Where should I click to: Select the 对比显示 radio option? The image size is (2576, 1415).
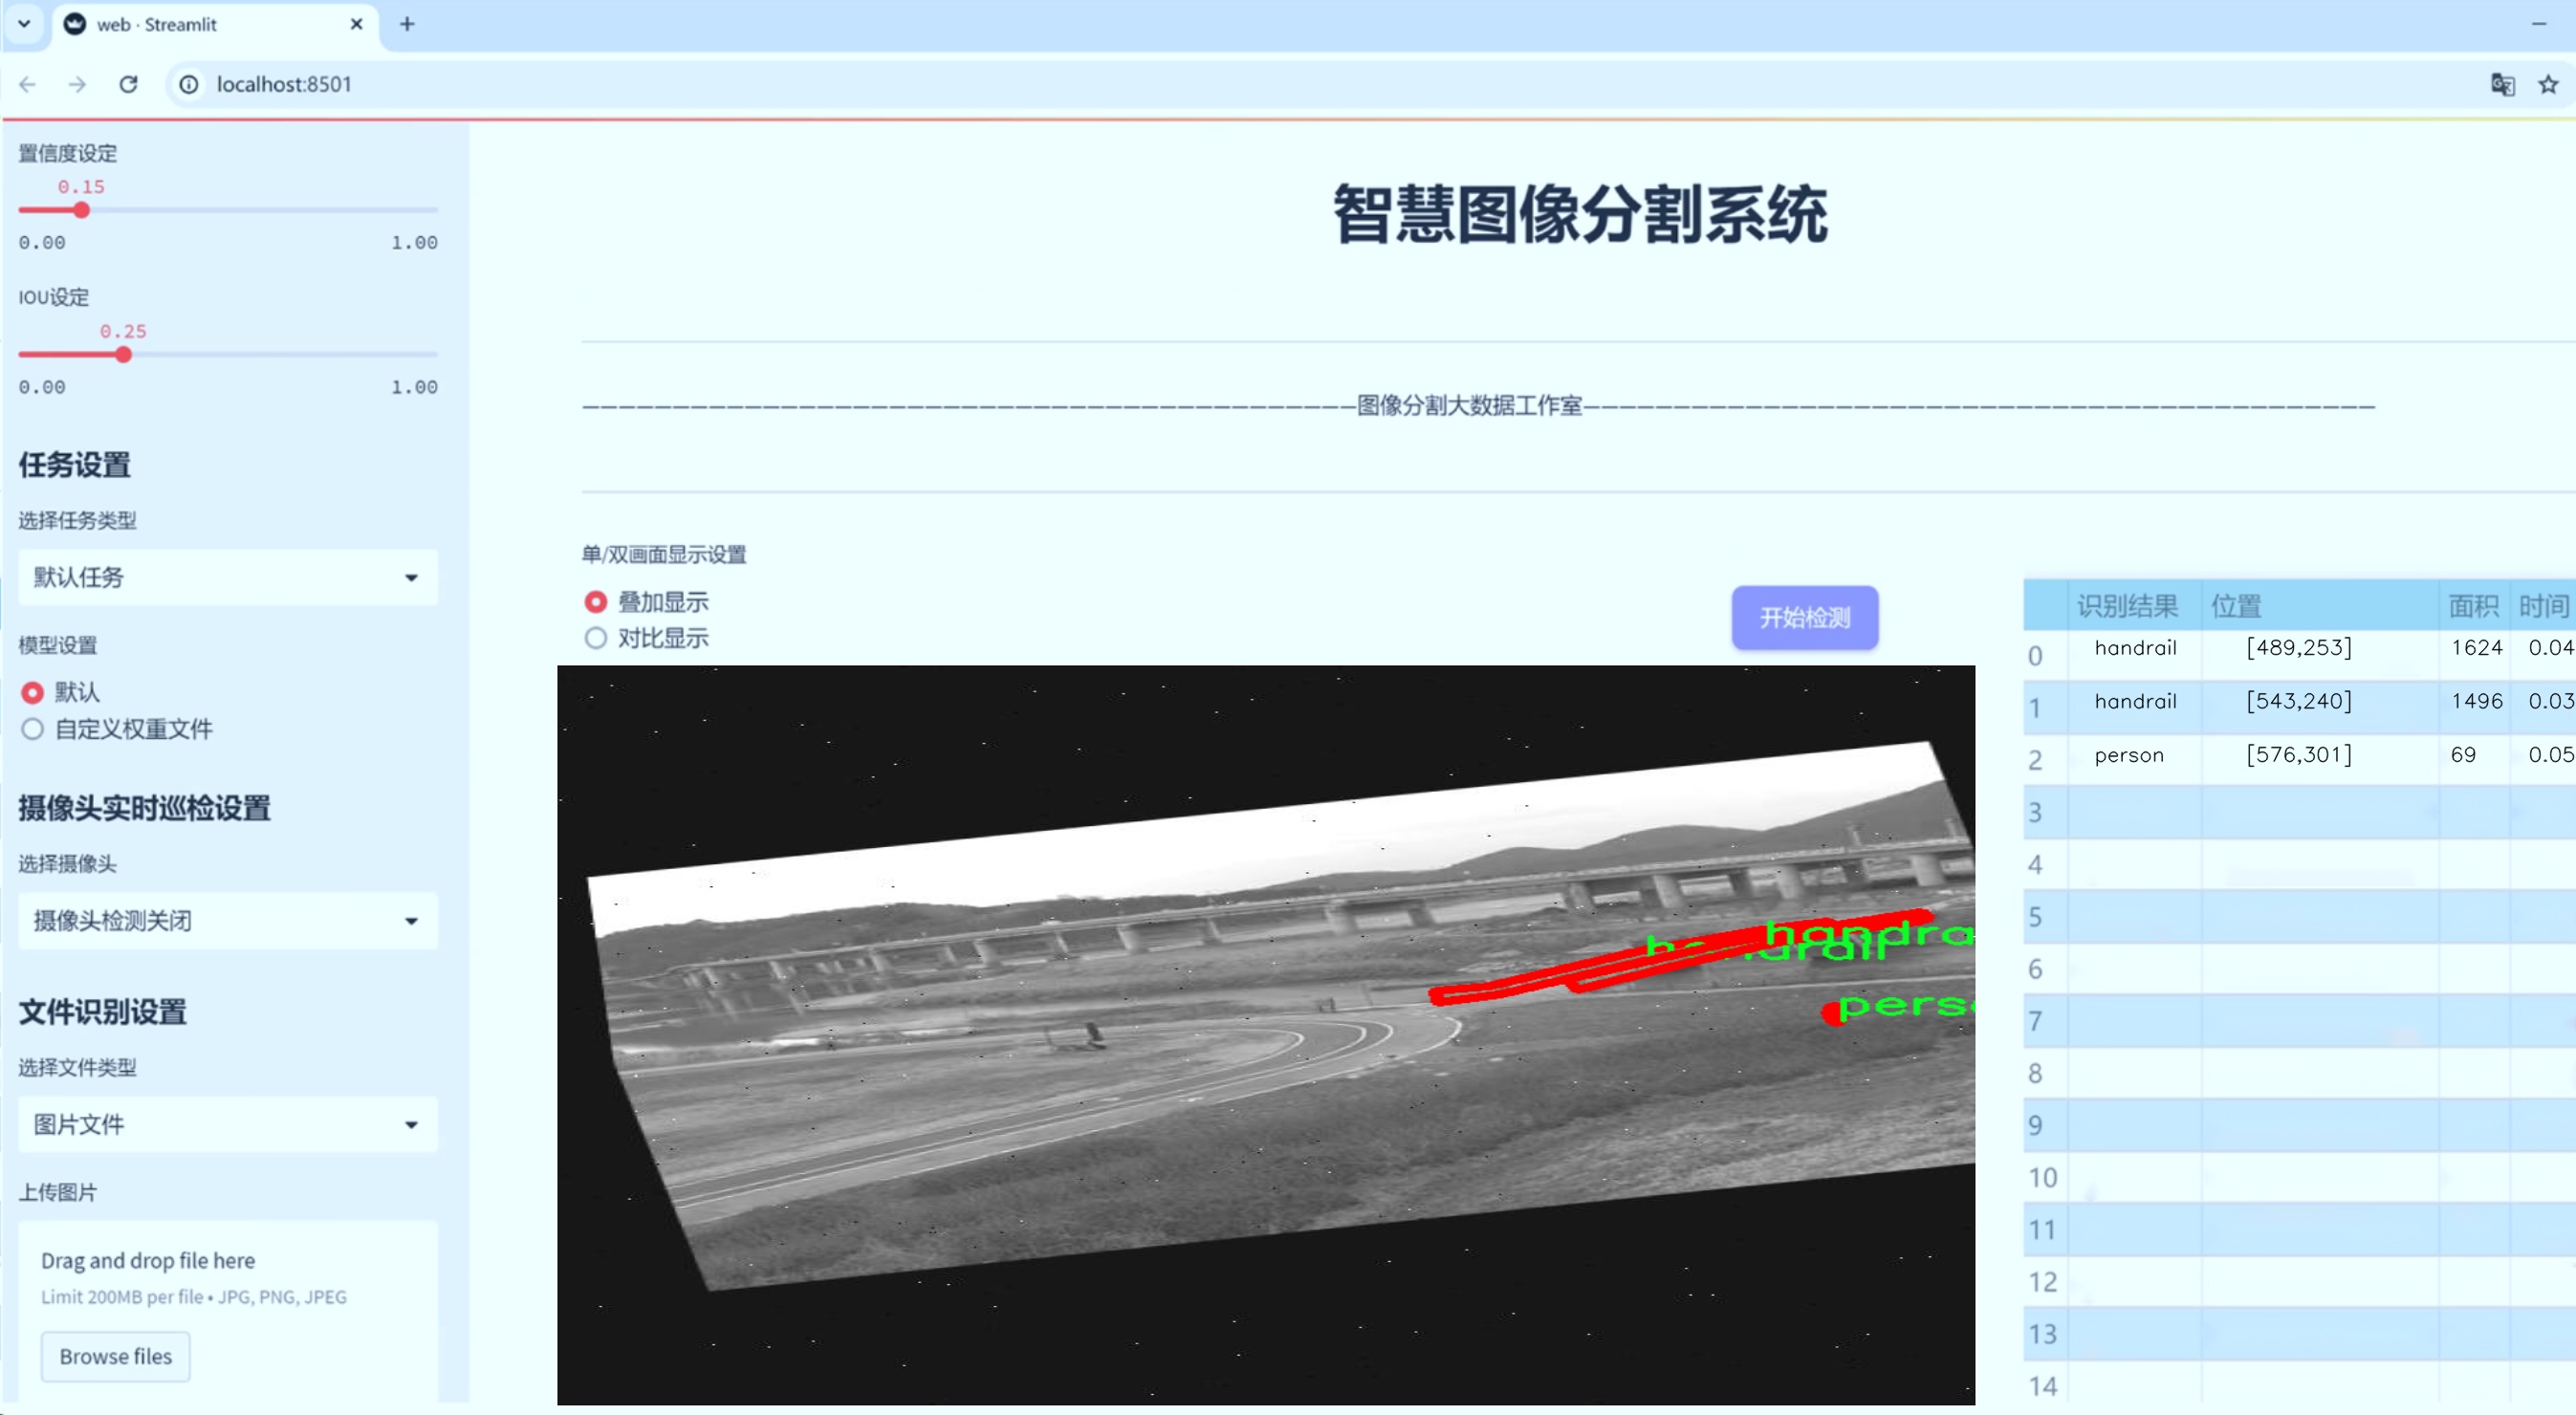coord(596,638)
